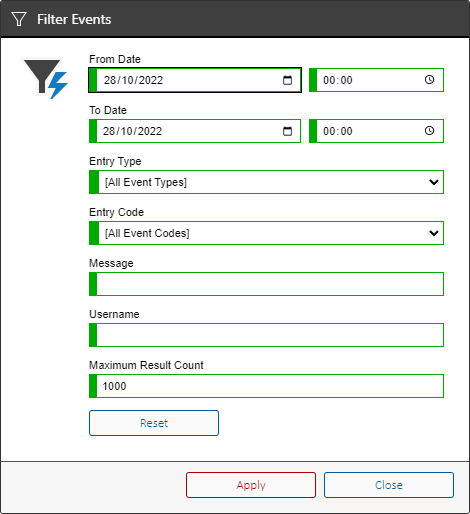Select the From Date 28/10/2022 field
470x514 pixels.
point(195,80)
